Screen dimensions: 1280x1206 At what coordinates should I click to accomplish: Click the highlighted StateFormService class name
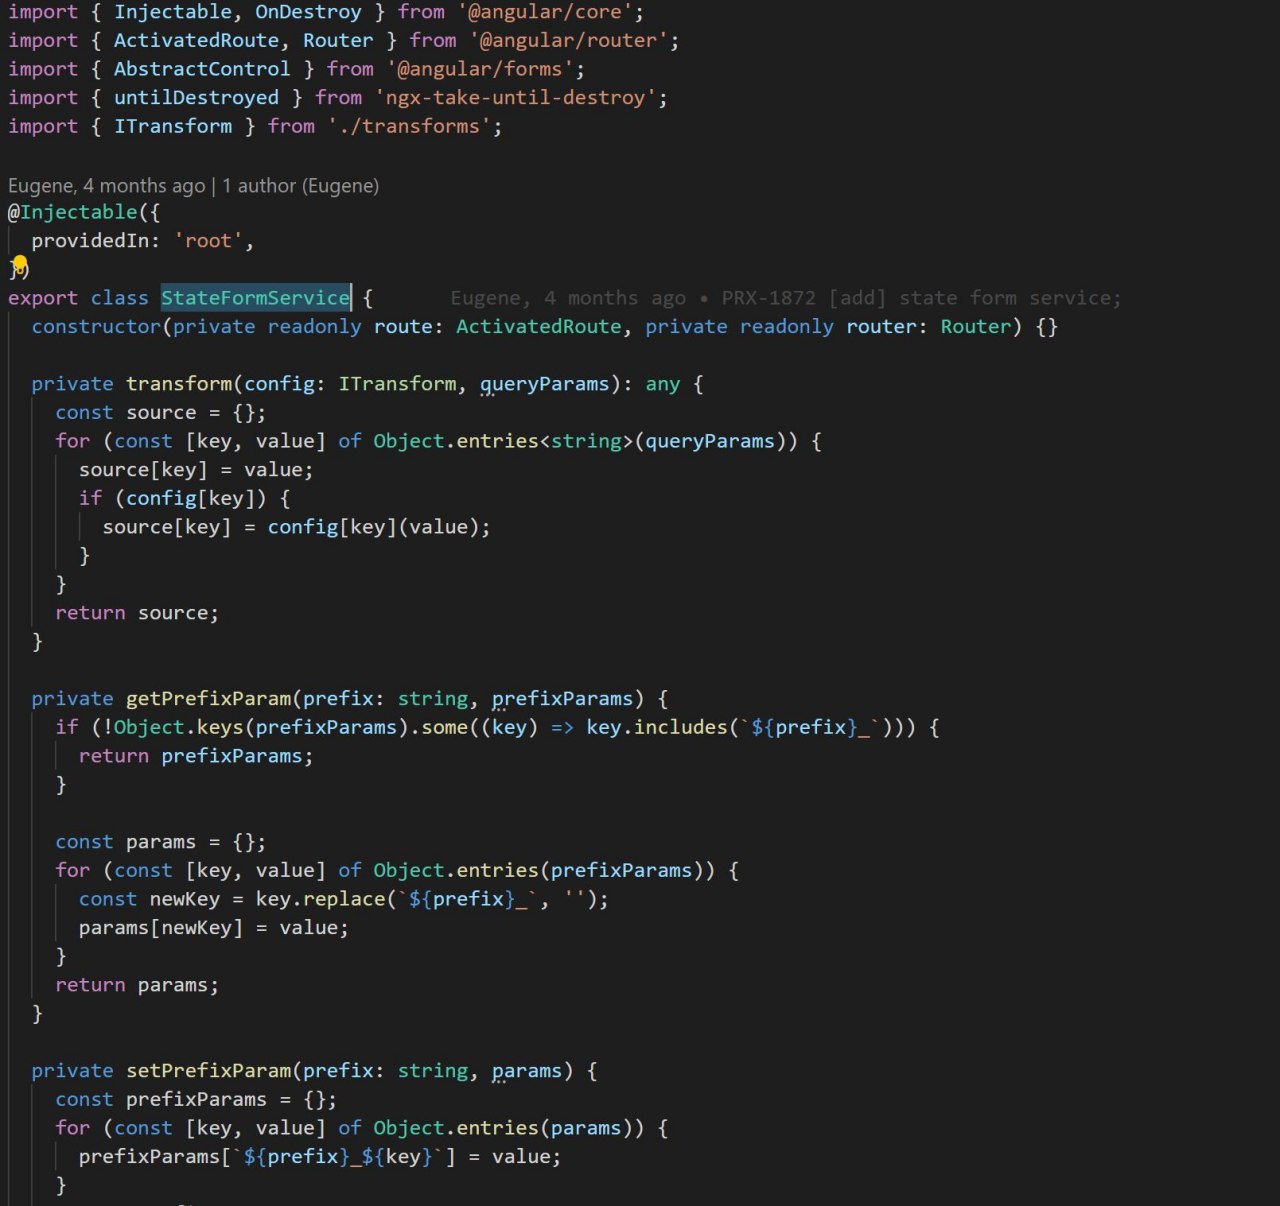tap(256, 298)
